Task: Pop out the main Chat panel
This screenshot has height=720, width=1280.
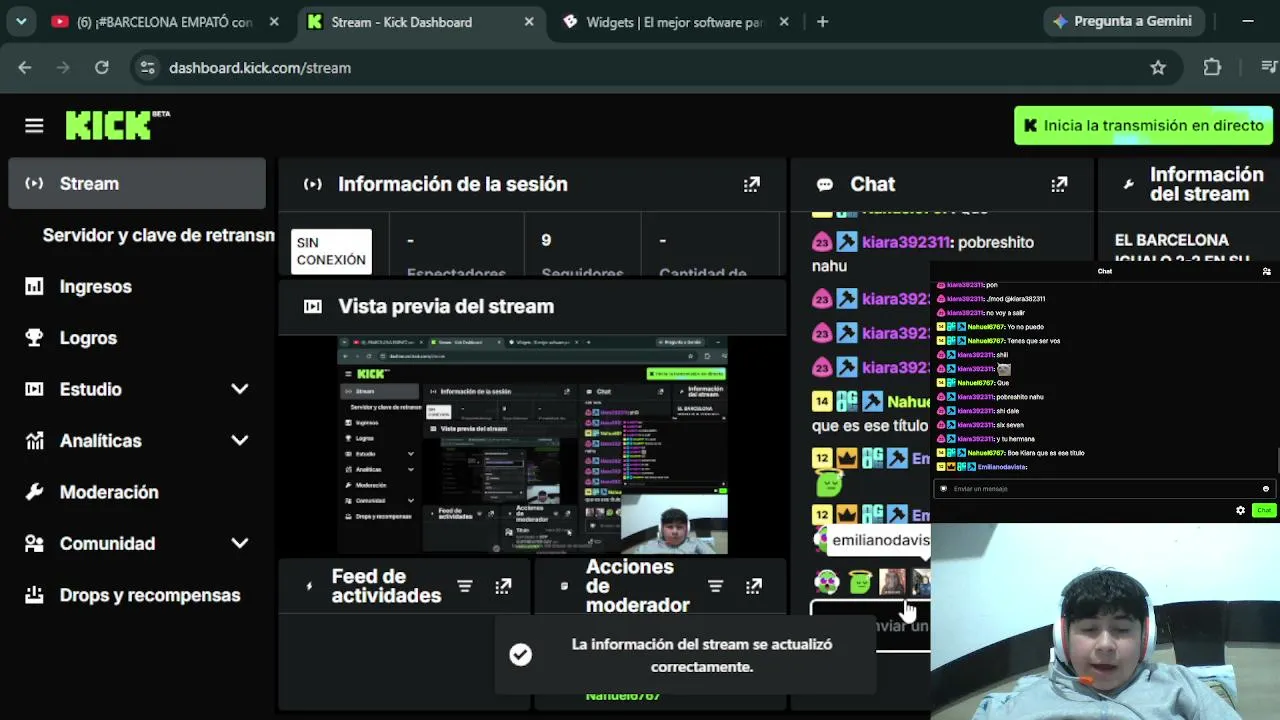Action: tap(1059, 184)
